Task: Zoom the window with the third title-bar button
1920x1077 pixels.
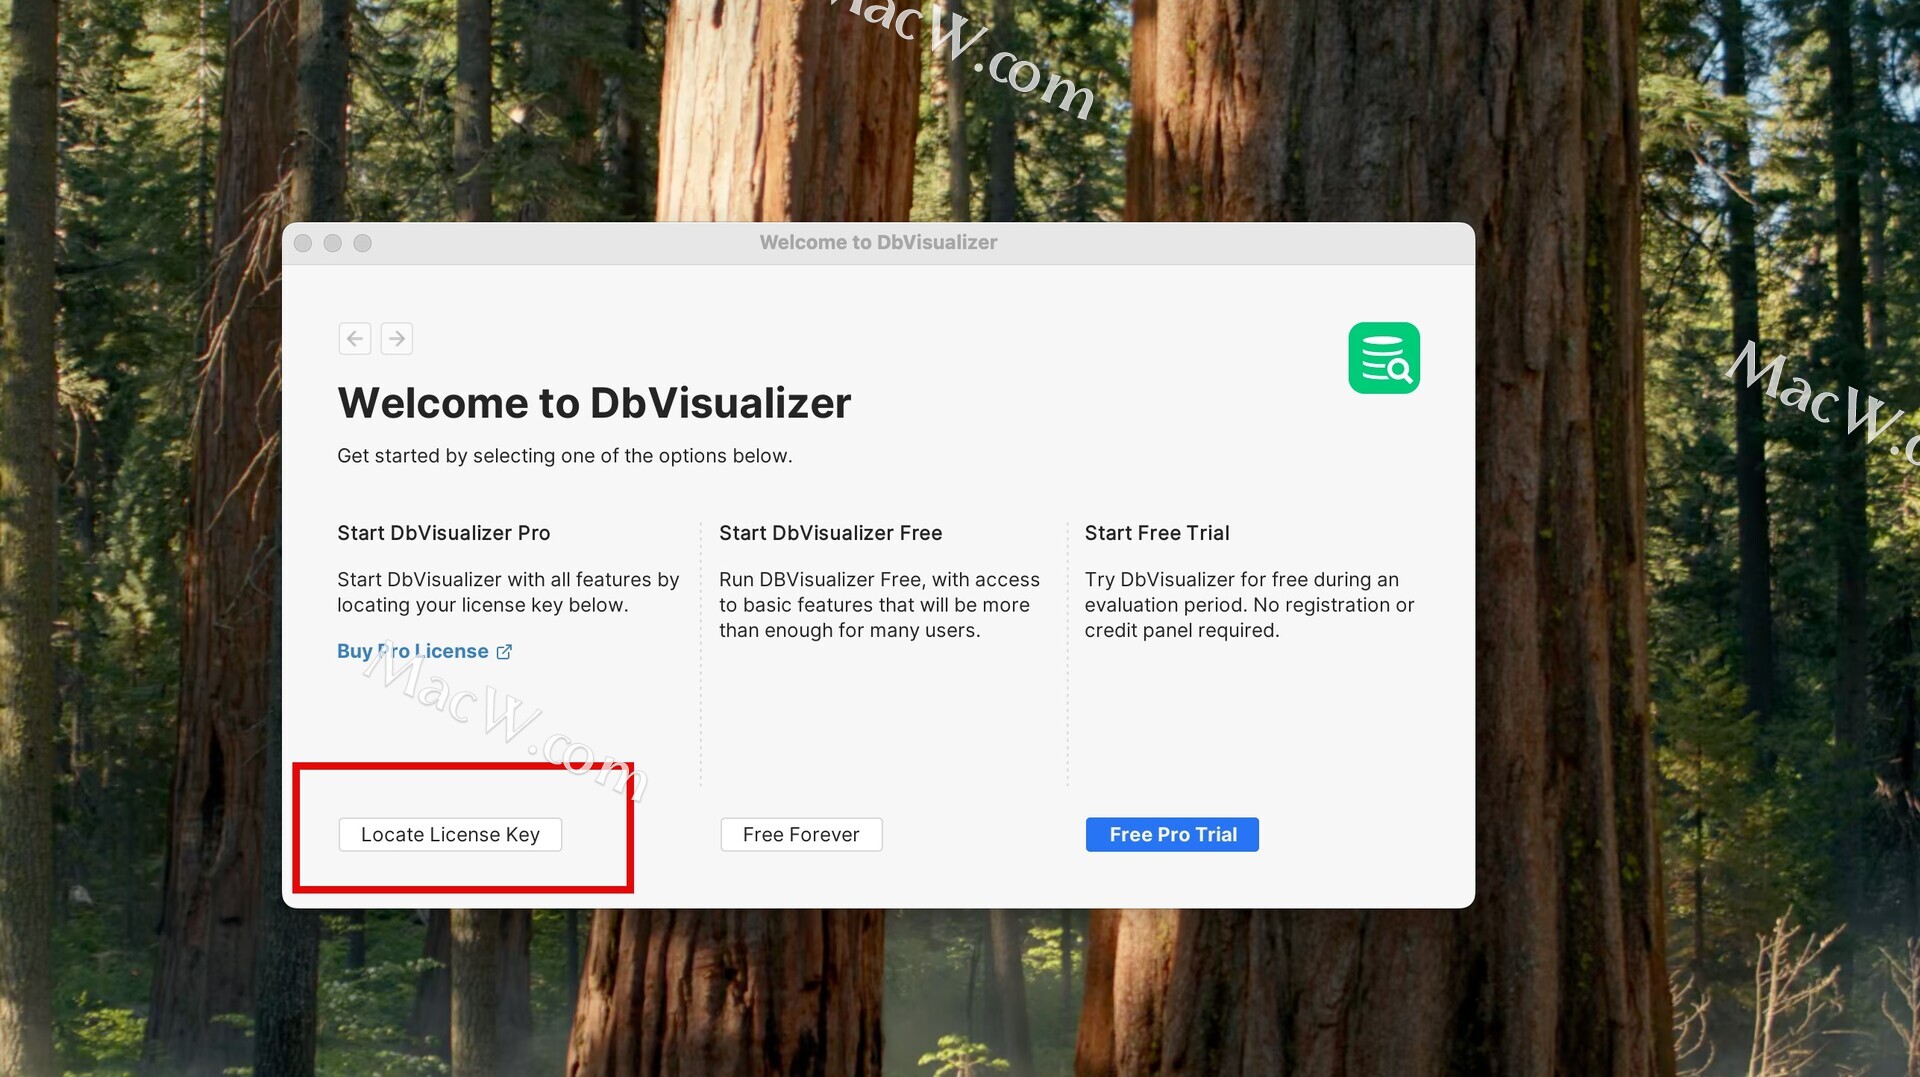Action: tap(363, 243)
